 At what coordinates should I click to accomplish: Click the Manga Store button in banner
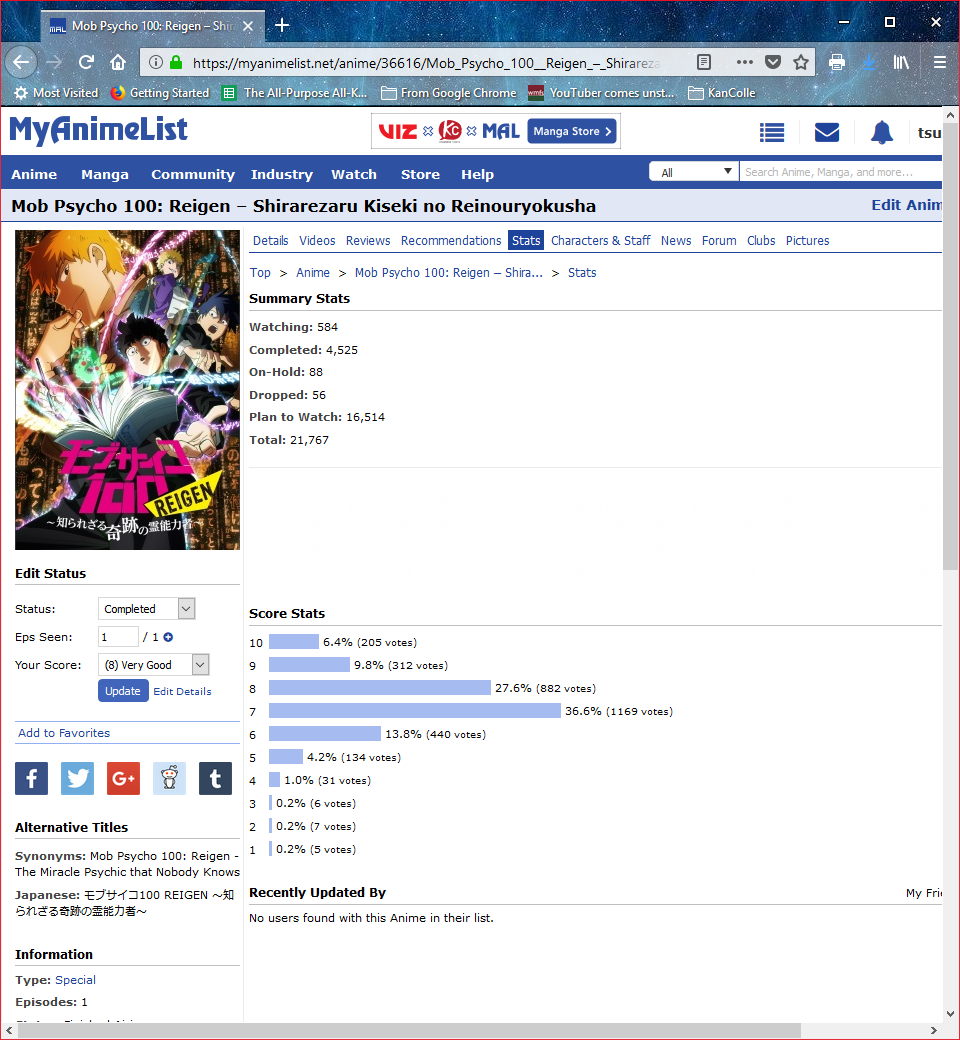pos(572,131)
